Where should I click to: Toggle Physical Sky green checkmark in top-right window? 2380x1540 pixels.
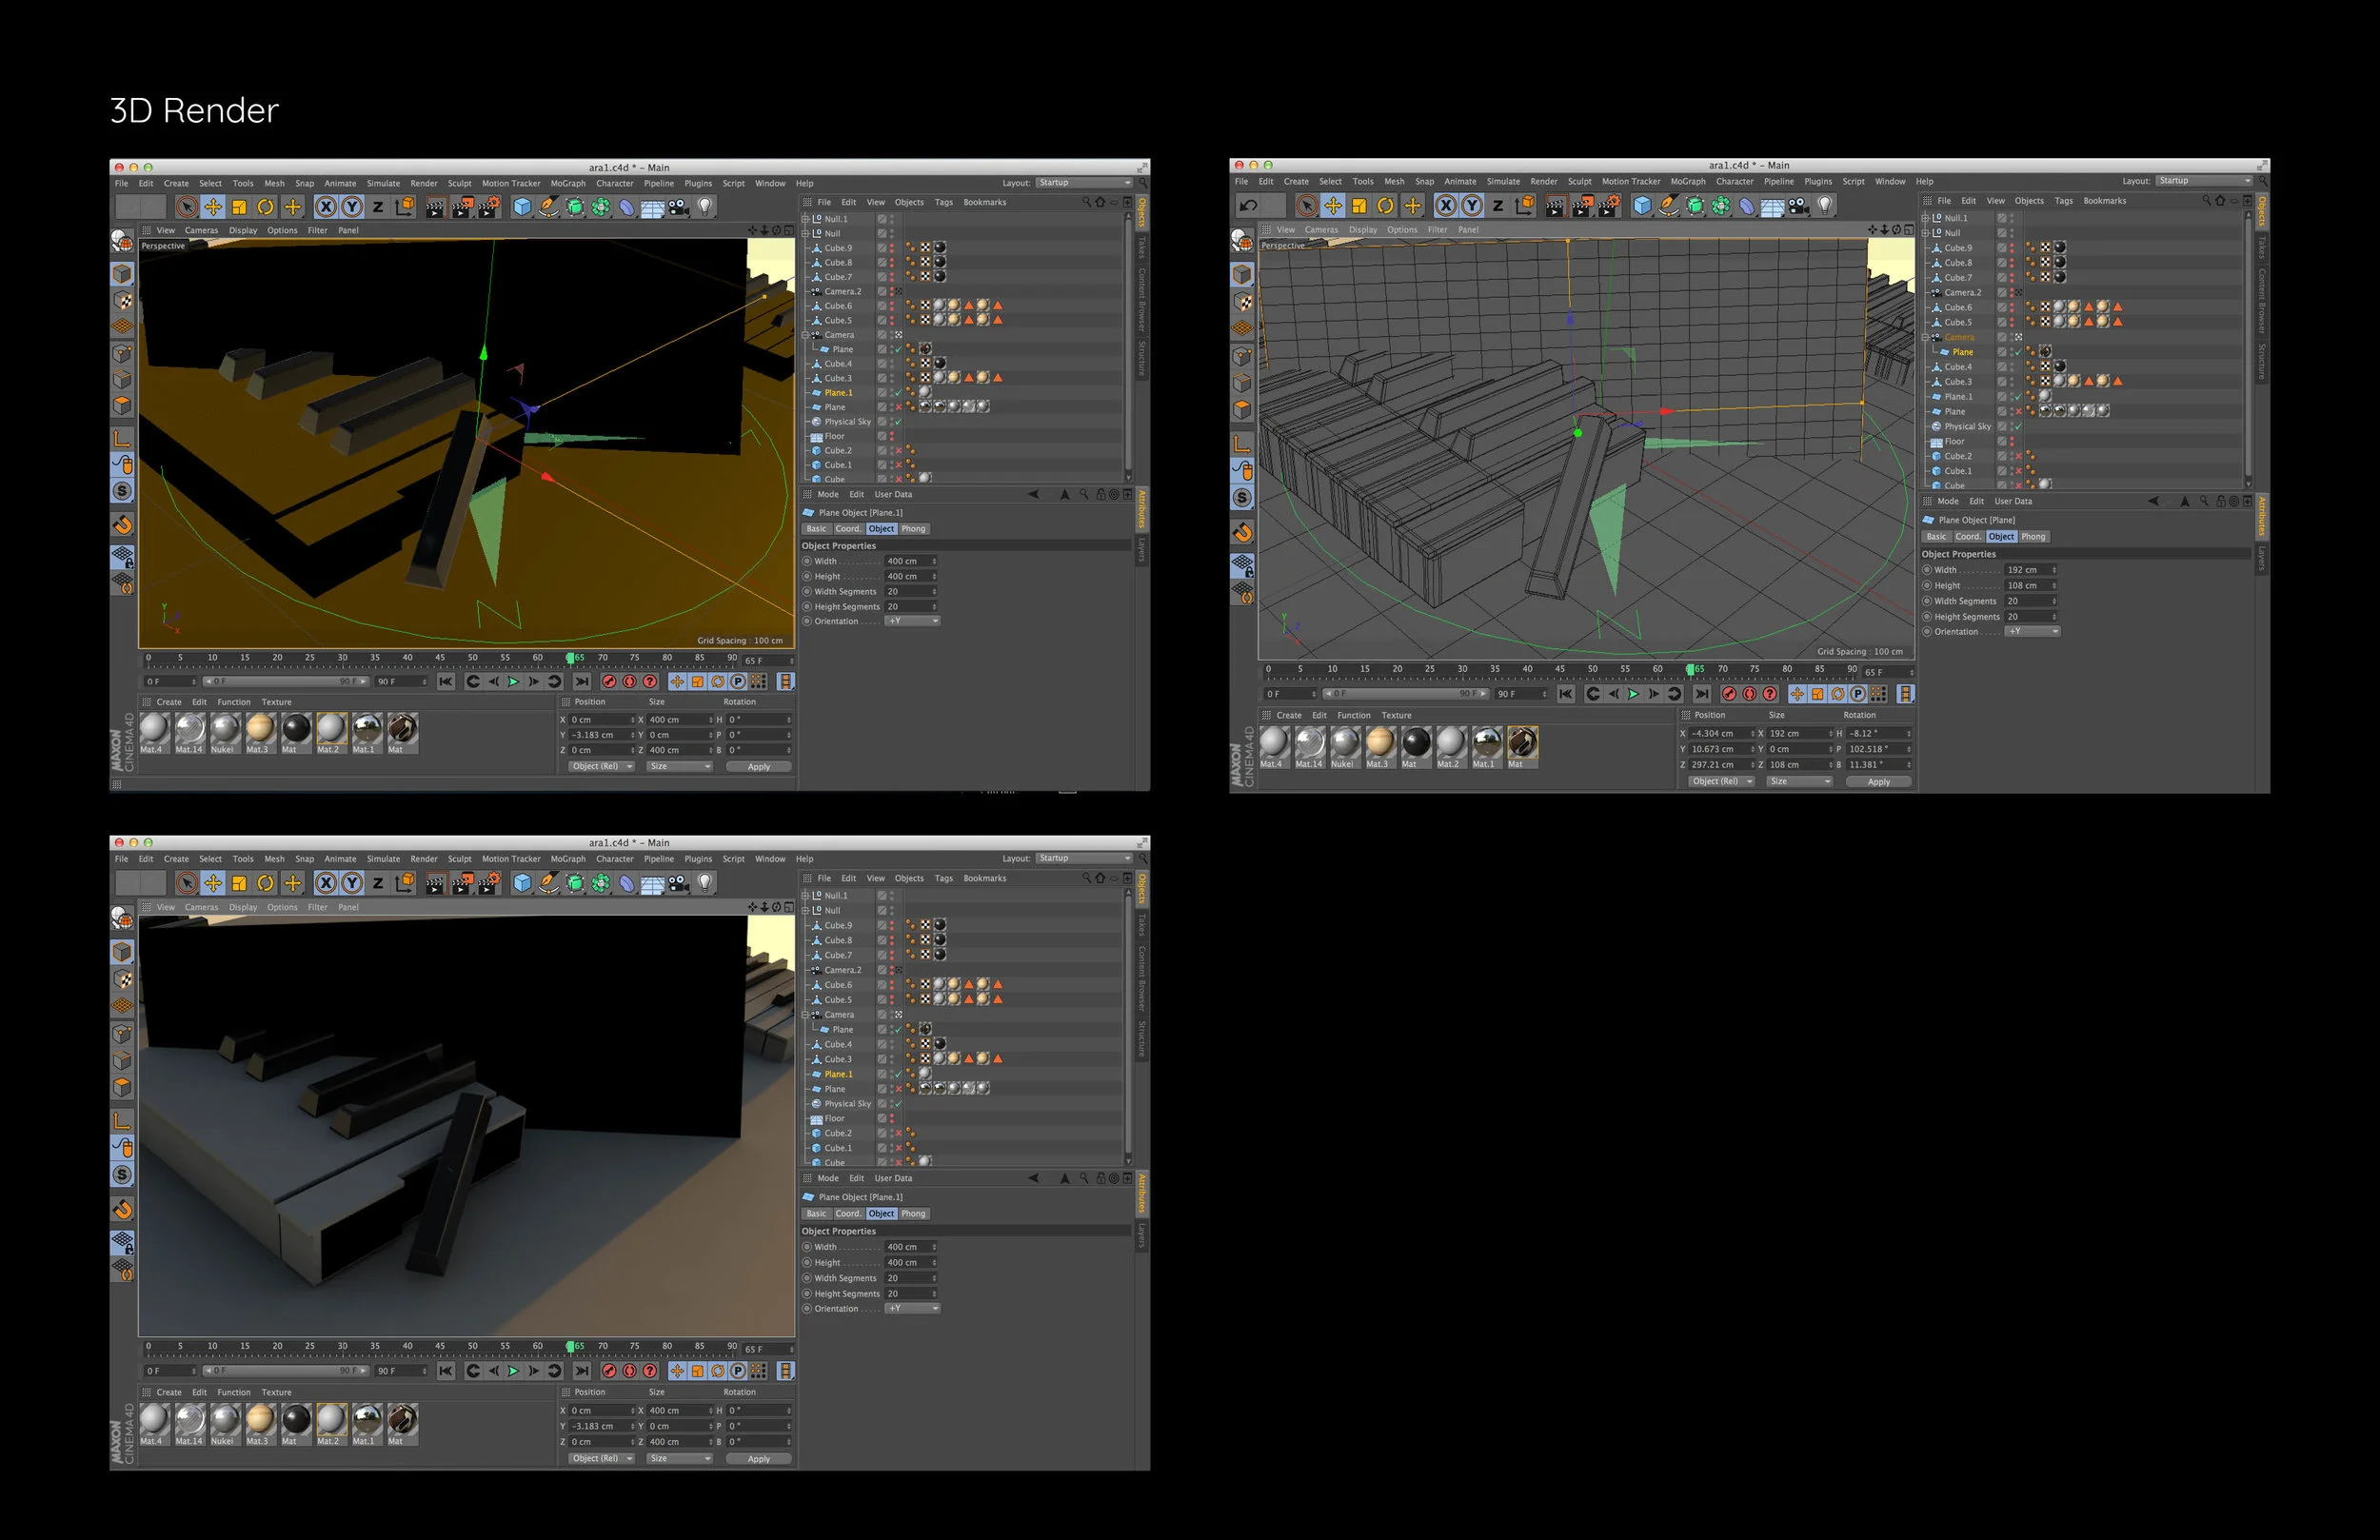click(x=2018, y=427)
